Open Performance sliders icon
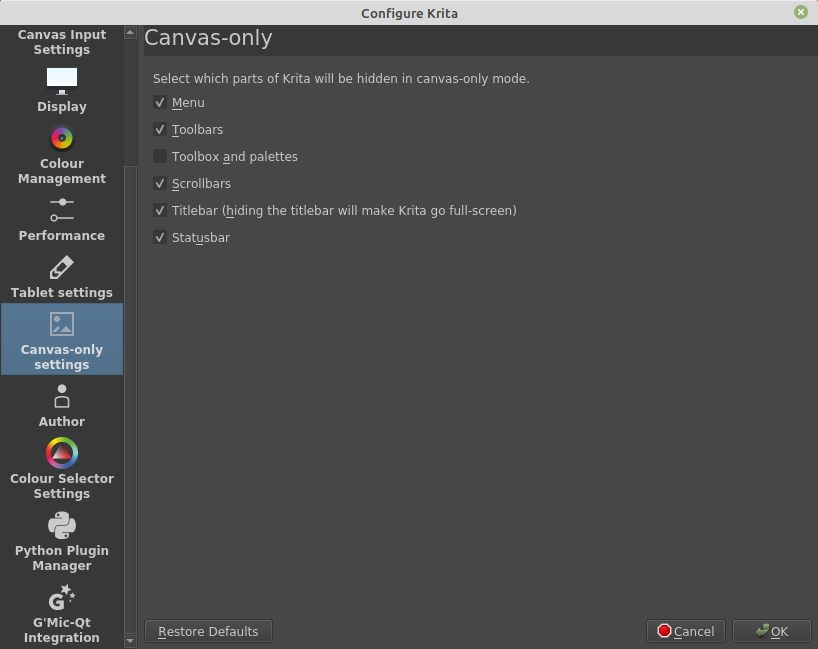The height and width of the screenshot is (649, 818). pyautogui.click(x=62, y=210)
